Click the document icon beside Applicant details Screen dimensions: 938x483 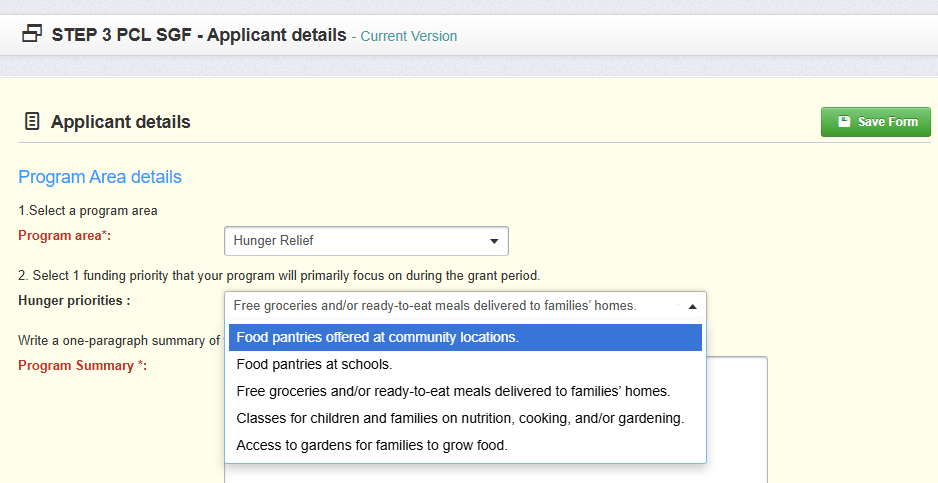[x=32, y=122]
